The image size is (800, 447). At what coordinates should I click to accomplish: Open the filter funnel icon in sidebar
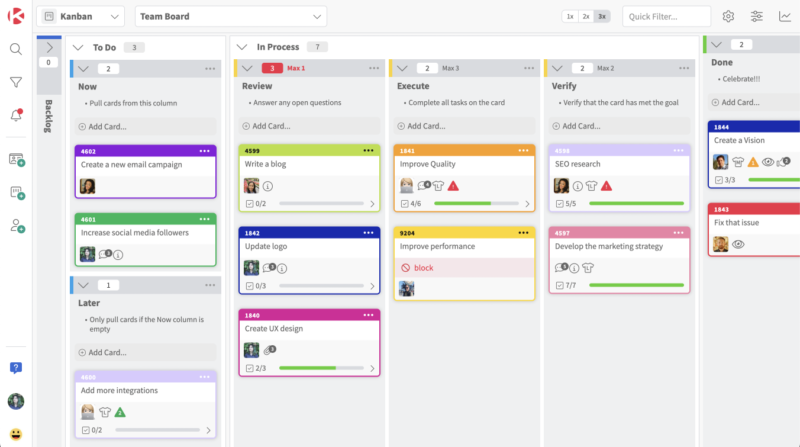pos(16,82)
